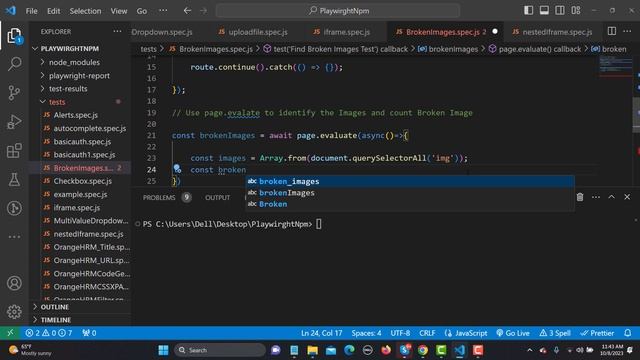Open notifications bell in status bar

628,333
